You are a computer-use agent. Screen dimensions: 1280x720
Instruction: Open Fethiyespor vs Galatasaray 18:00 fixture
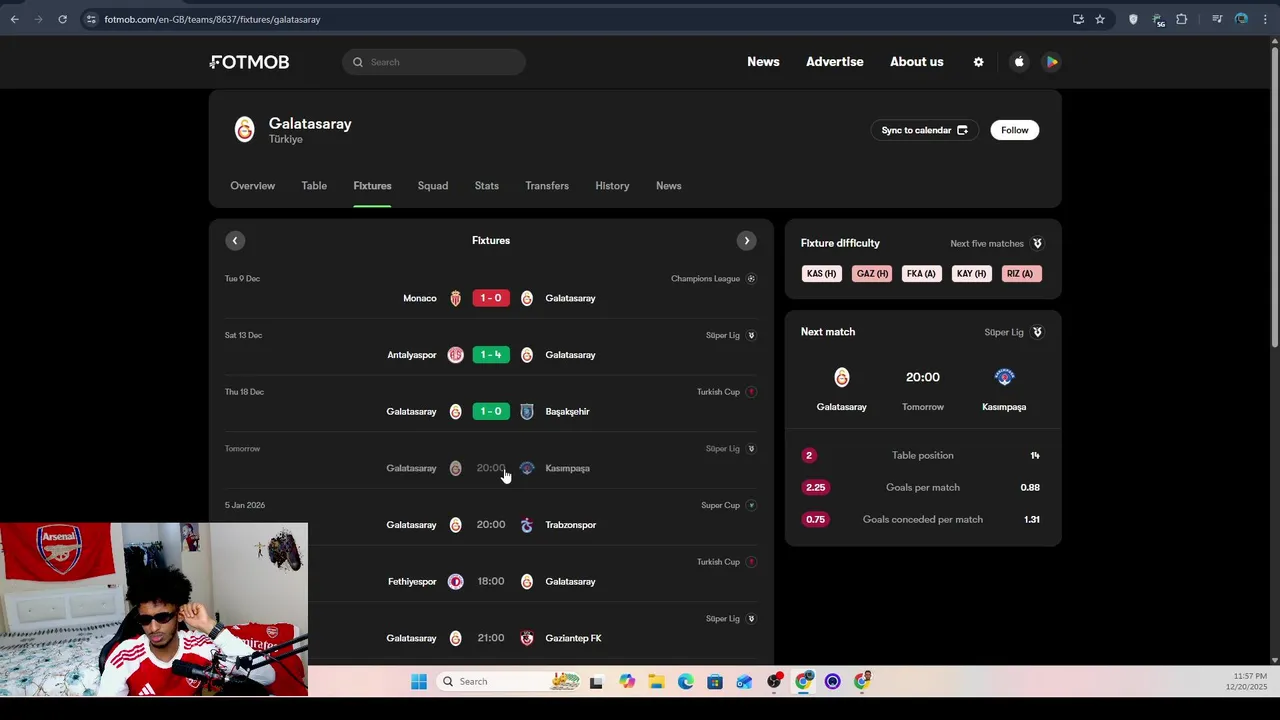(x=491, y=582)
